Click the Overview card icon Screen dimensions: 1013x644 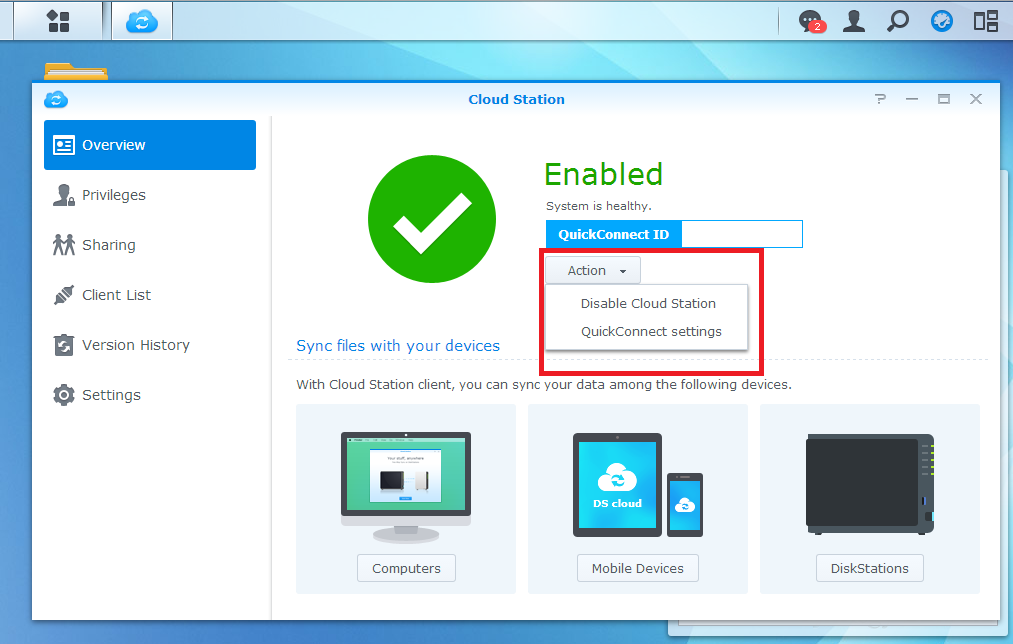point(63,145)
